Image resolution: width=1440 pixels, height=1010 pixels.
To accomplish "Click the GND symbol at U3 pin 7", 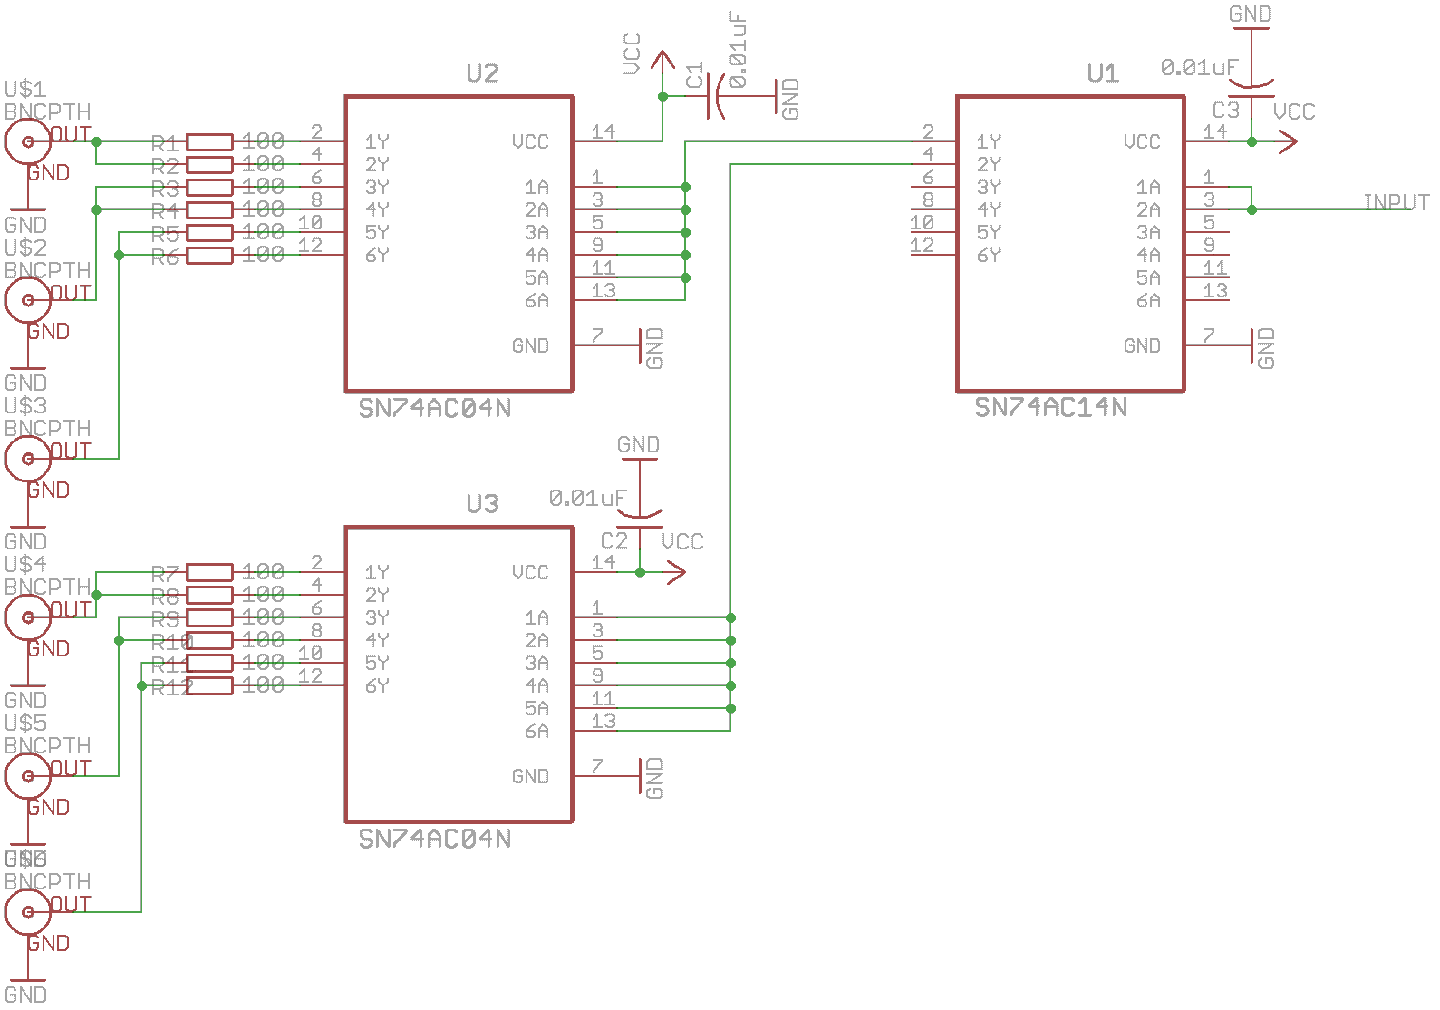I will coord(640,777).
